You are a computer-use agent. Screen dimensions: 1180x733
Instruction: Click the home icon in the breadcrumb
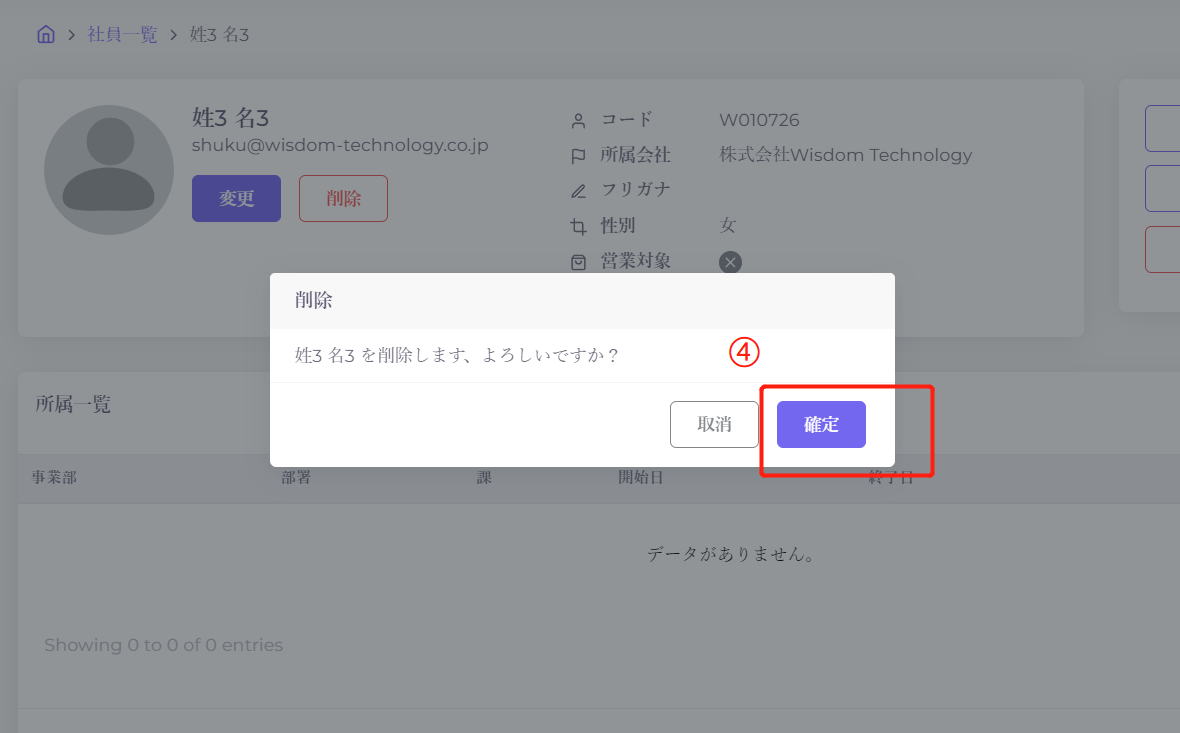[45, 35]
